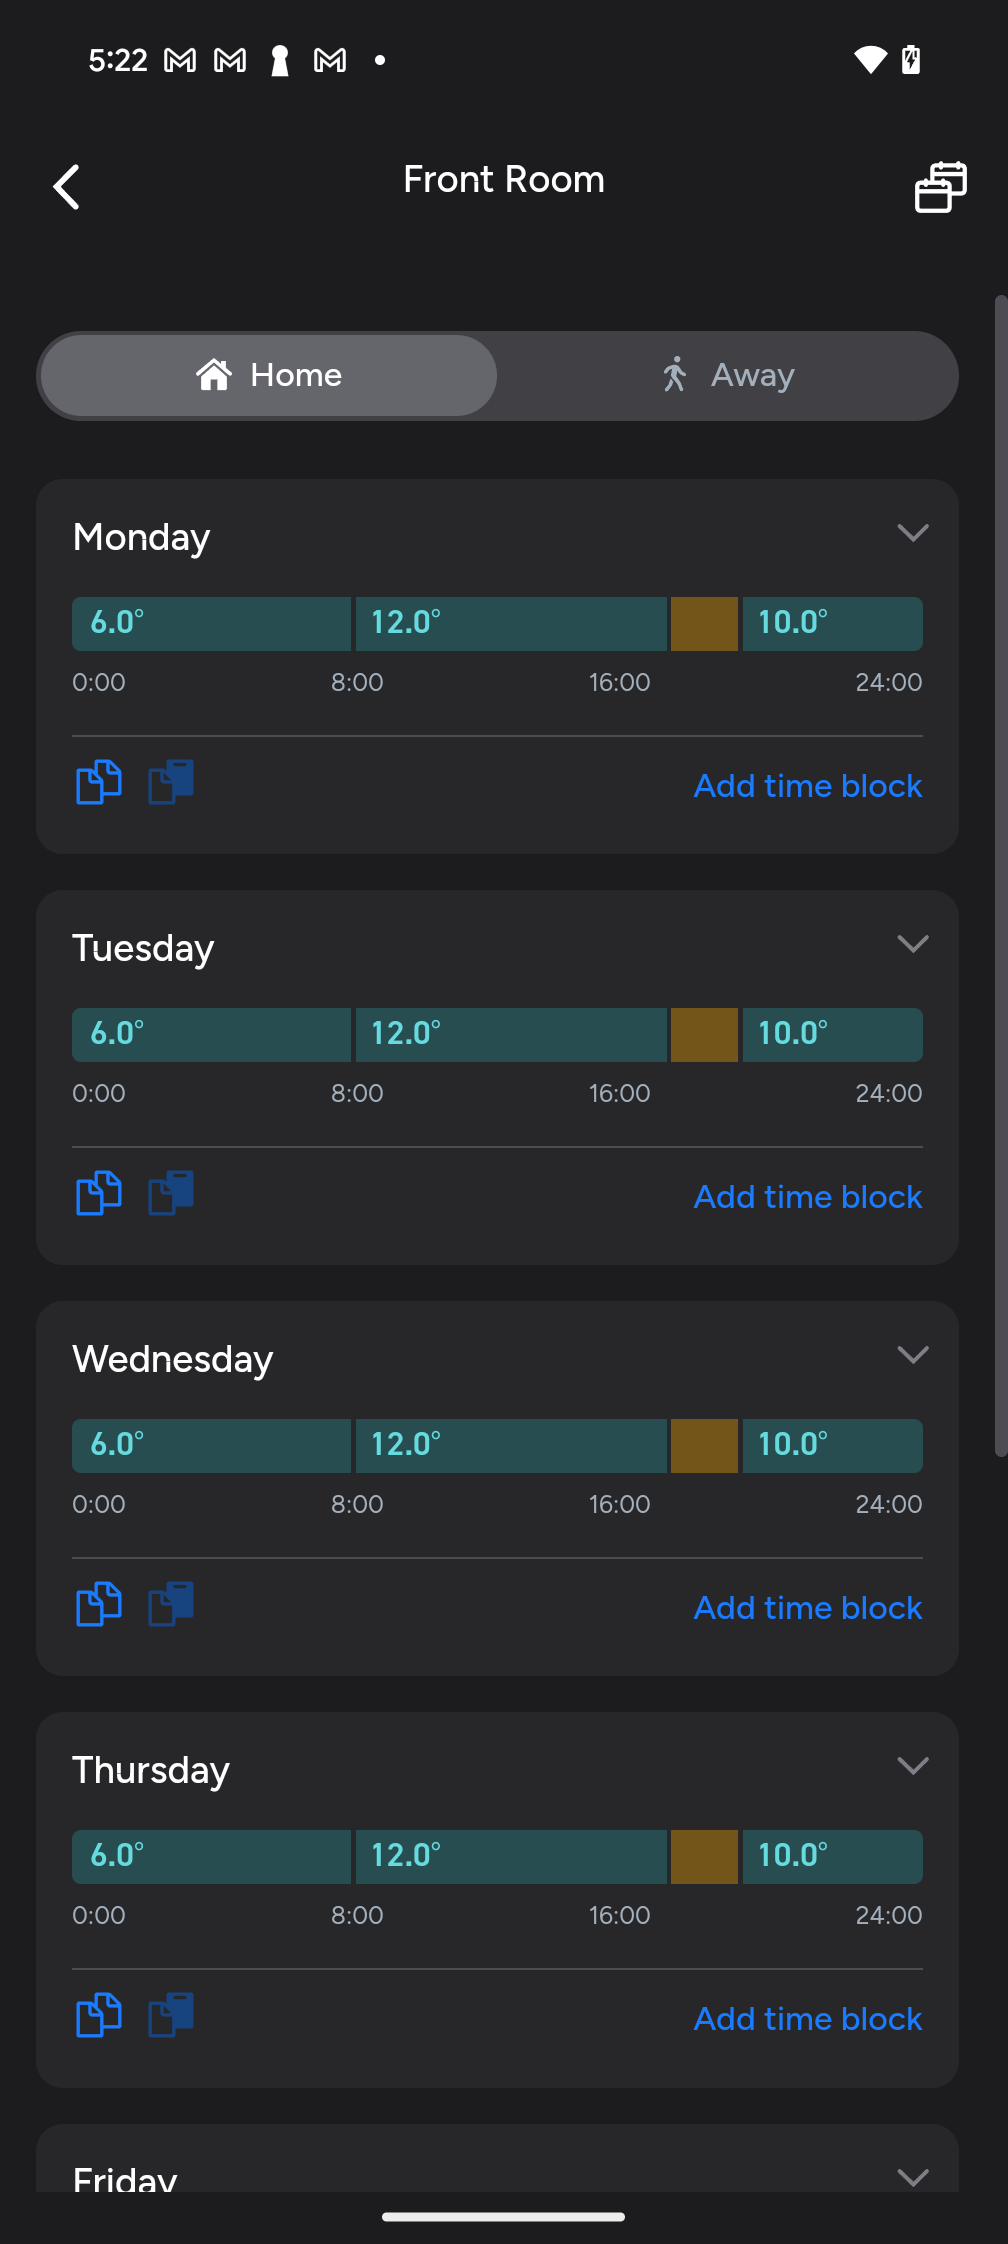
Task: Add time block to Monday
Action: [x=807, y=786]
